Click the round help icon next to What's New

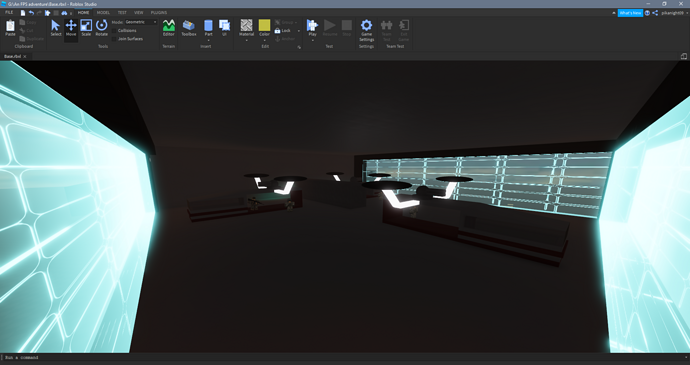(x=647, y=13)
